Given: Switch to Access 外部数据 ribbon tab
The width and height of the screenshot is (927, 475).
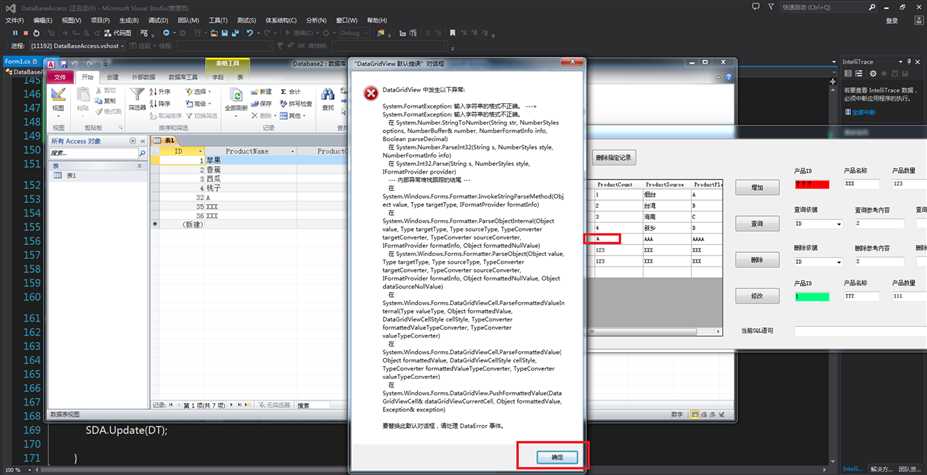Looking at the screenshot, I should [x=144, y=77].
